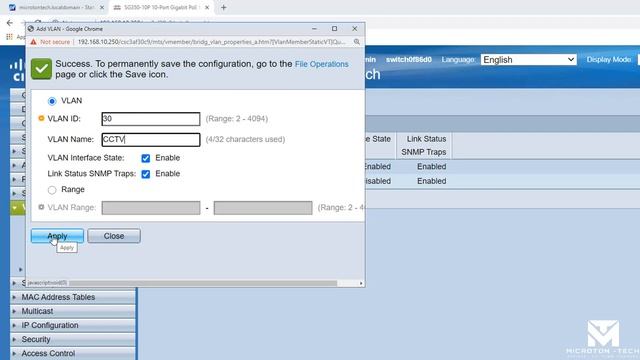640x360 pixels.
Task: Expand the Access Control menu section
Action: point(73,353)
